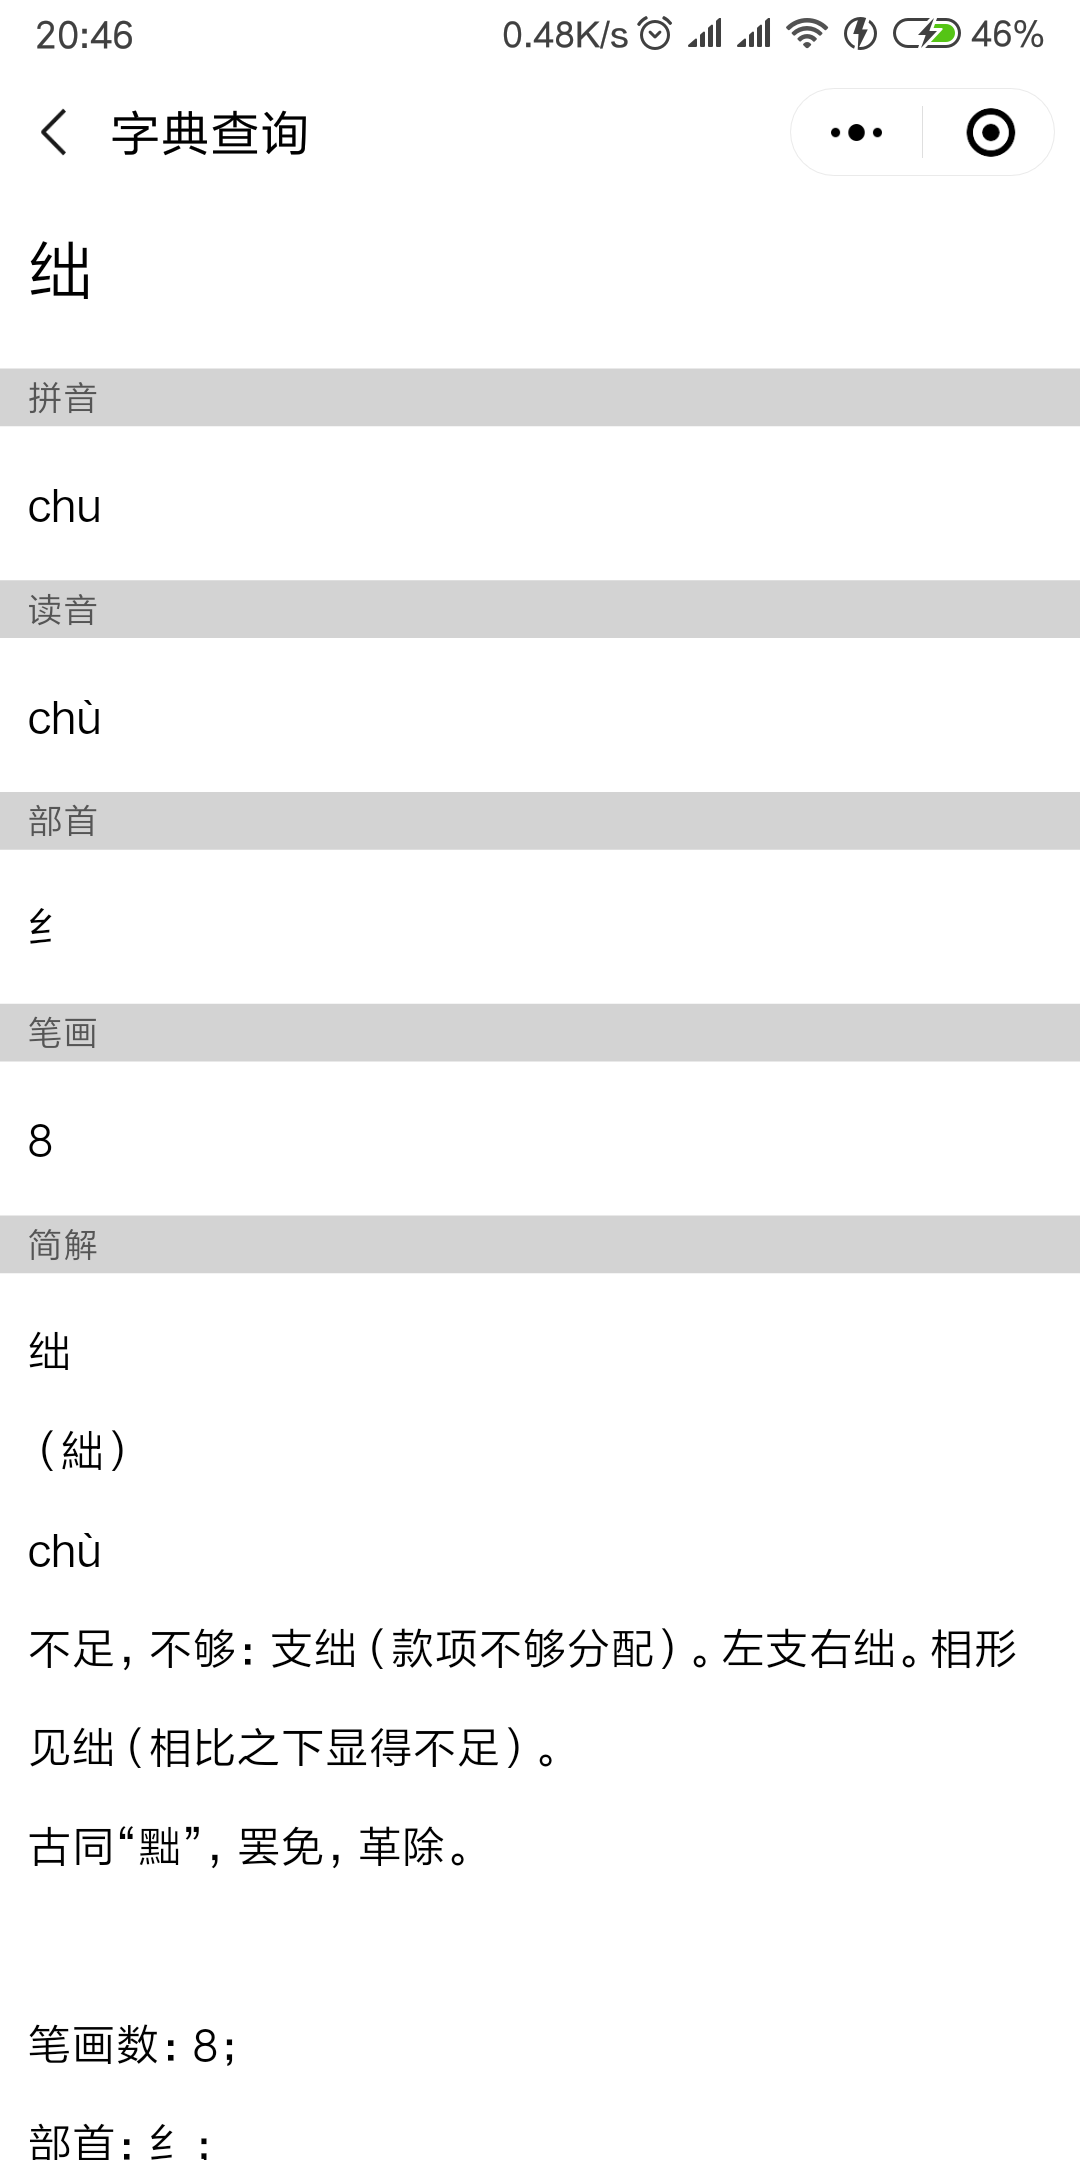Select the 字典查询 page title
The height and width of the screenshot is (2160, 1080).
[209, 133]
